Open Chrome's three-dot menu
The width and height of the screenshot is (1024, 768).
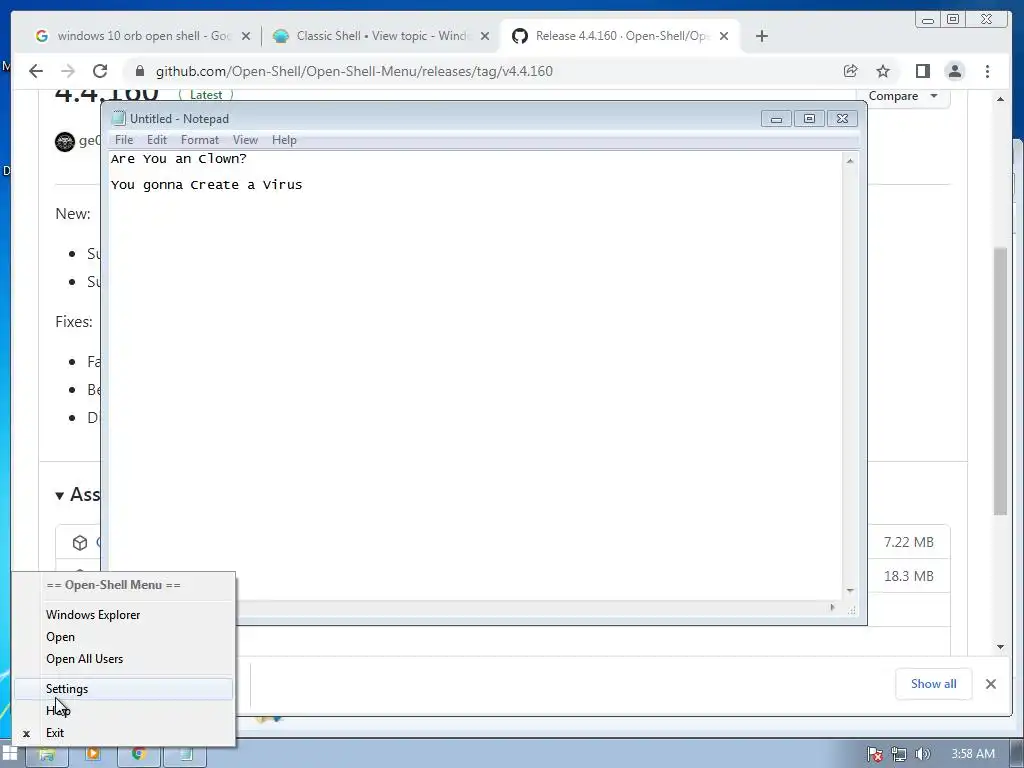click(987, 71)
